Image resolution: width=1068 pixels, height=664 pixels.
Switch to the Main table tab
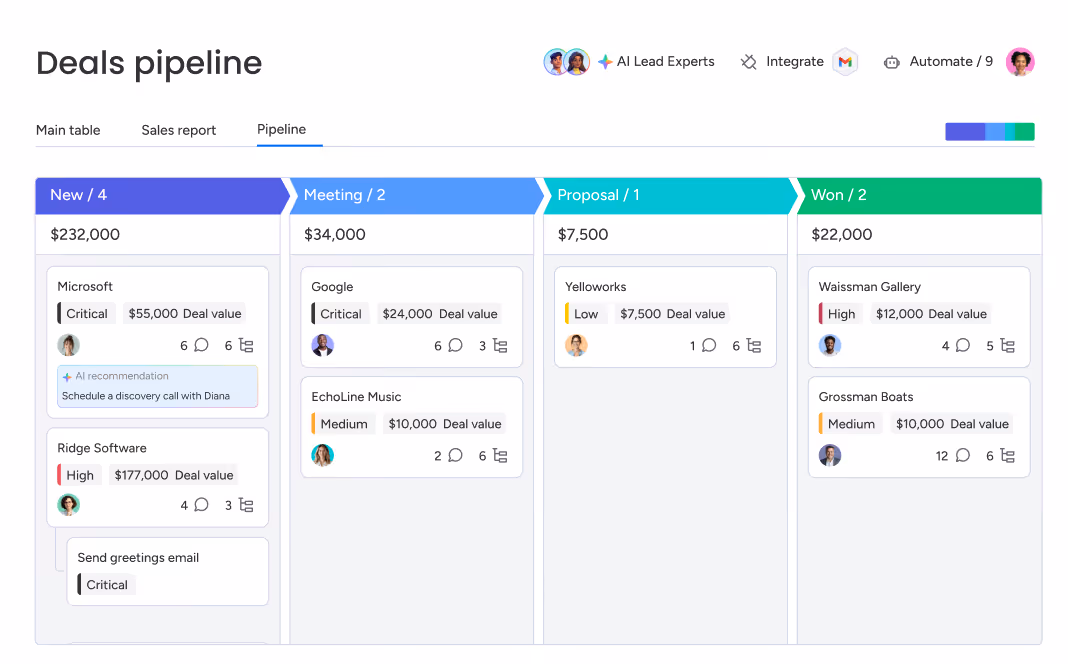click(68, 130)
